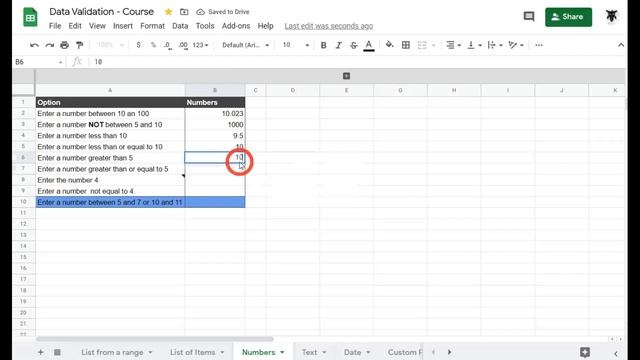Click the green Share button

(x=568, y=17)
